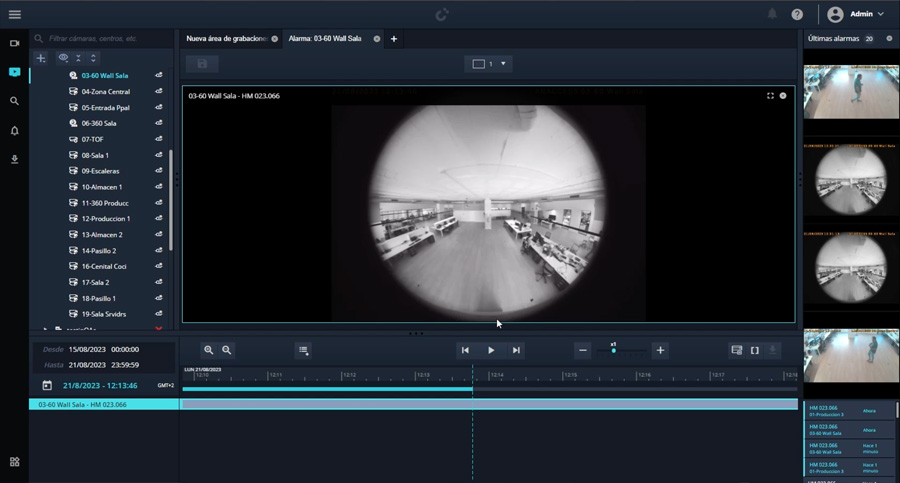Toggle the stream icon next to 04-Zona Central
The width and height of the screenshot is (900, 483).
(158, 92)
